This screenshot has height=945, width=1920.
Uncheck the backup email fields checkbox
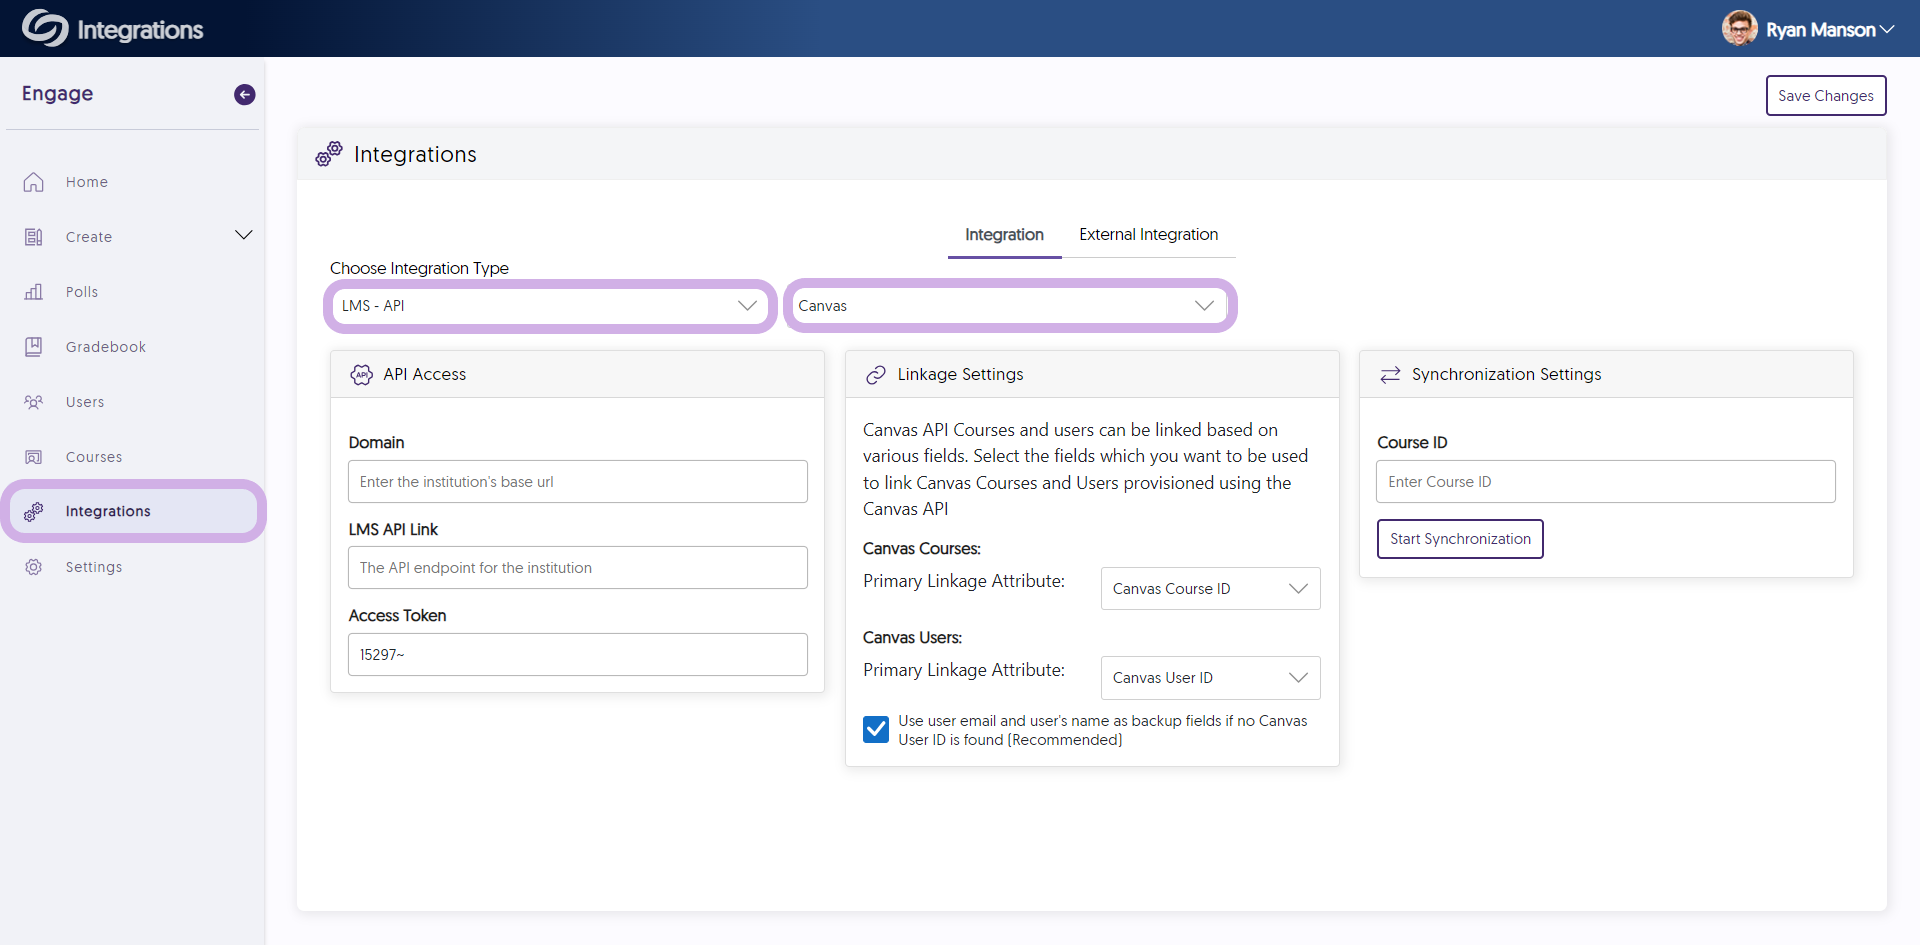pos(876,729)
